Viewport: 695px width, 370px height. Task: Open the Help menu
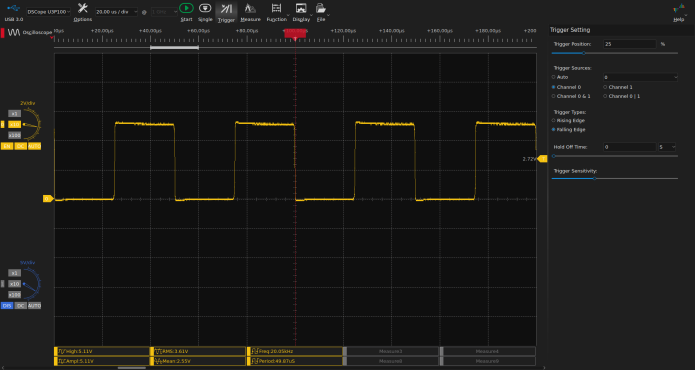tap(679, 12)
